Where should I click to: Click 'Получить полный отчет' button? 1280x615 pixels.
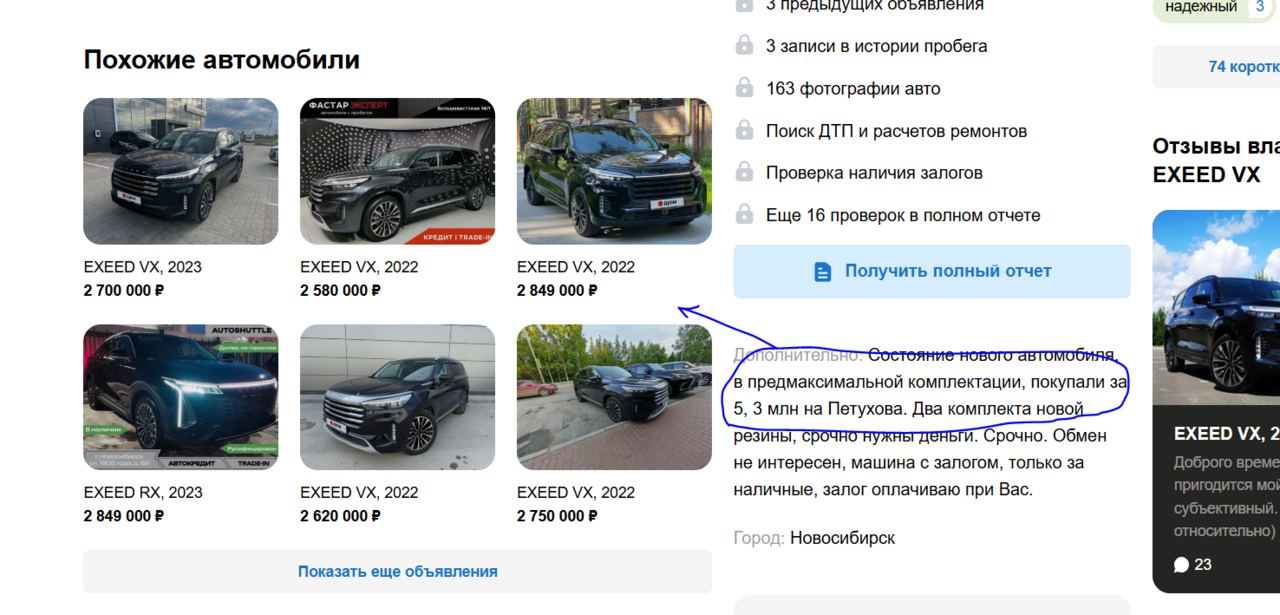click(x=932, y=271)
